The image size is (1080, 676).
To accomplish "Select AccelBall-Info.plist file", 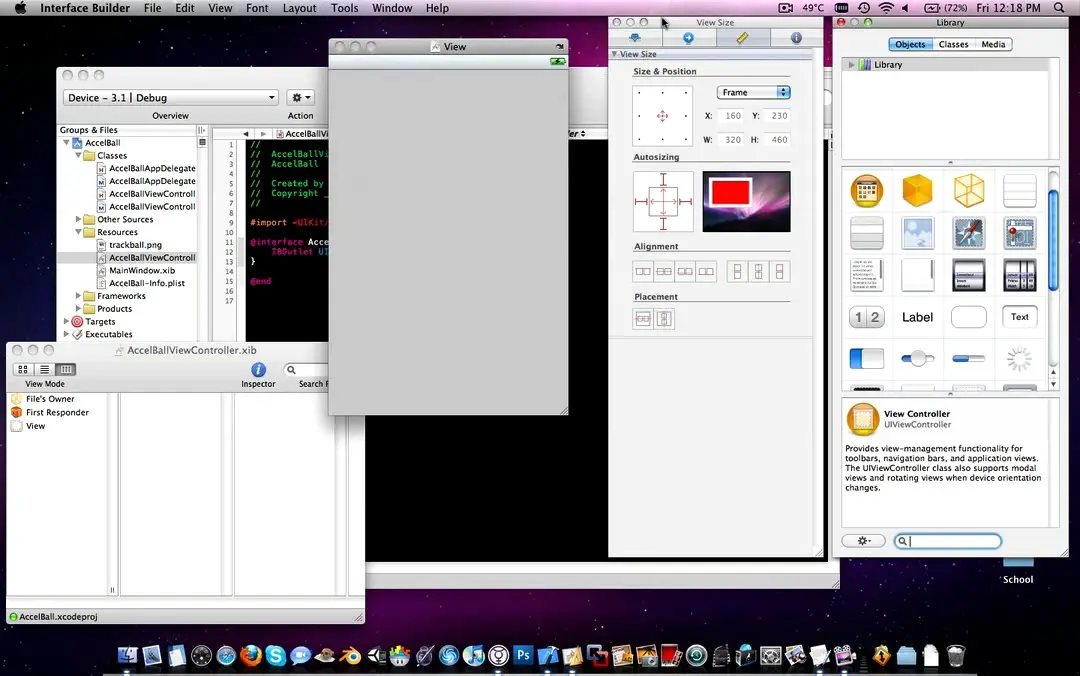I will 147,283.
